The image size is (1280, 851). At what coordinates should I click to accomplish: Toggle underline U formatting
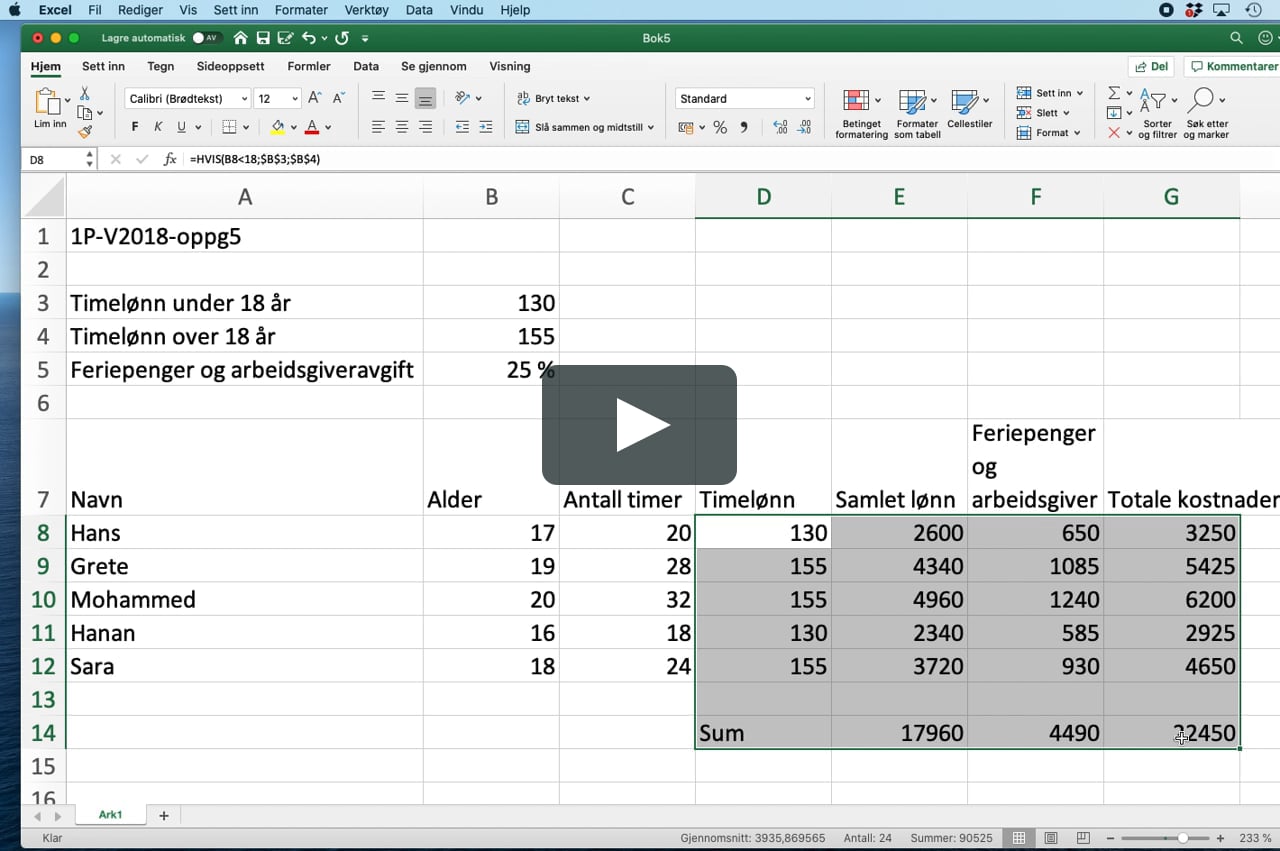(181, 127)
